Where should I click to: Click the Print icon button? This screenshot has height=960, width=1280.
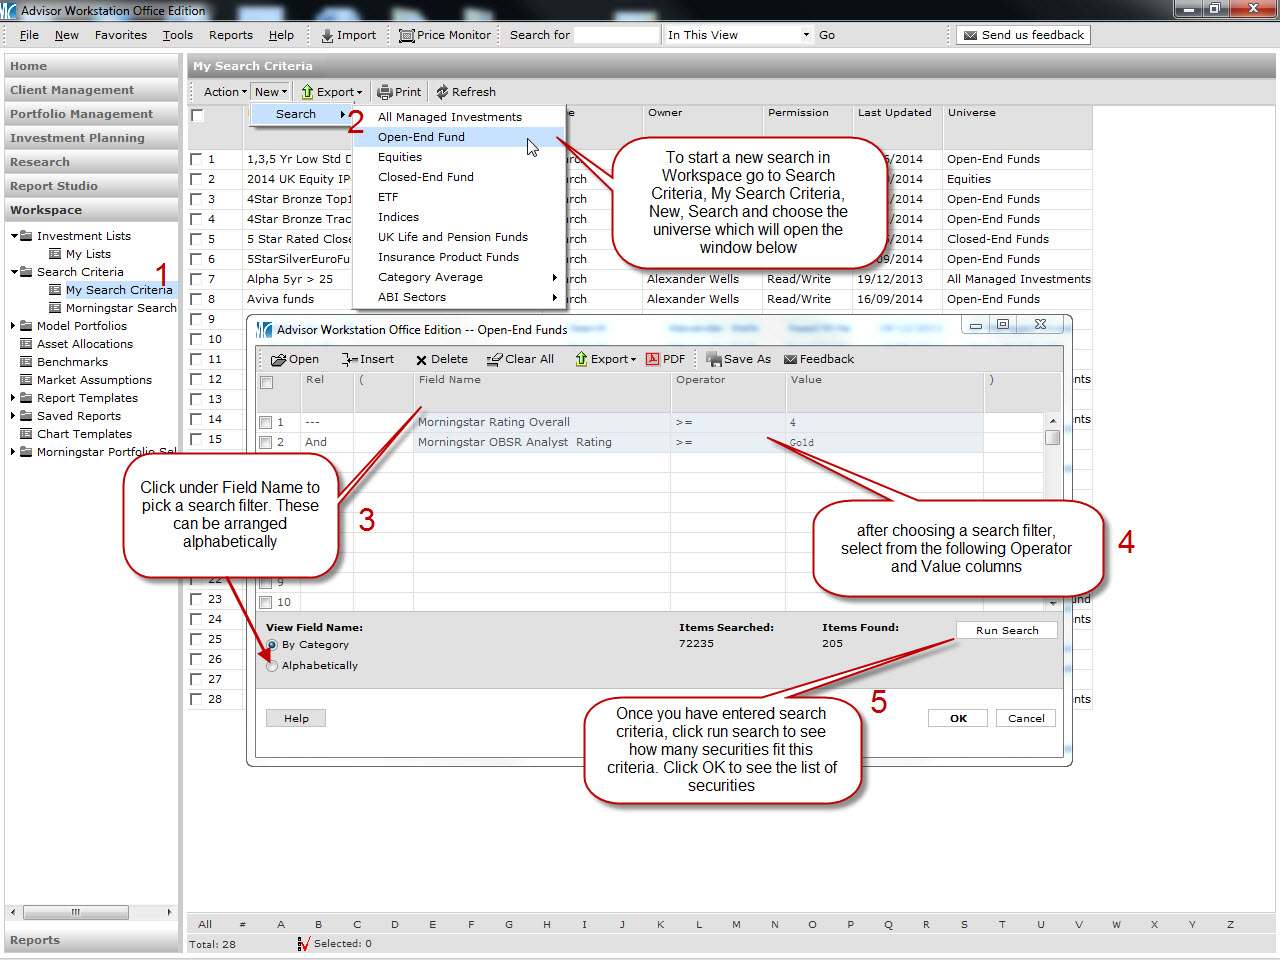point(399,92)
